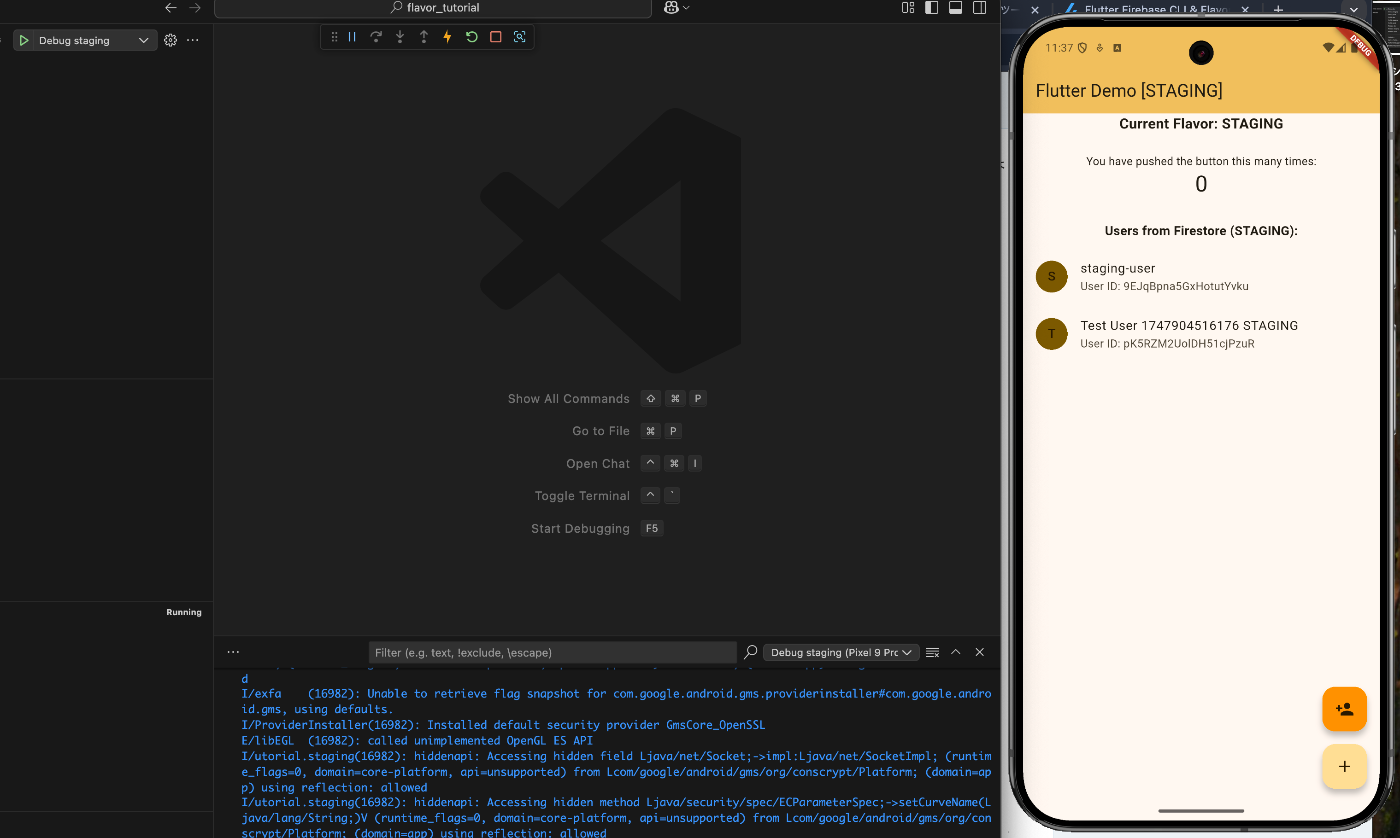The image size is (1400, 838).
Task: Tap the T avatar beside Test User
Action: point(1051,334)
